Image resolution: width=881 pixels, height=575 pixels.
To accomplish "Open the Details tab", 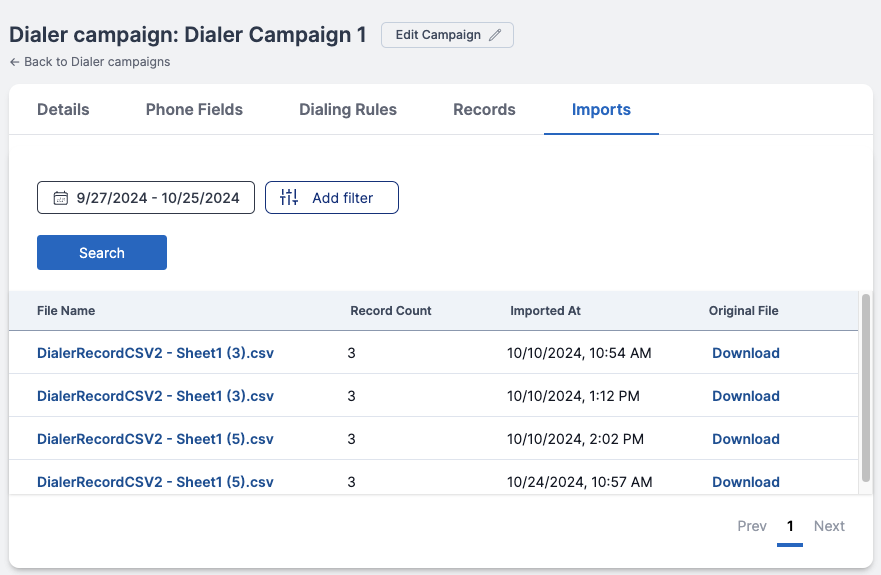I will [63, 110].
